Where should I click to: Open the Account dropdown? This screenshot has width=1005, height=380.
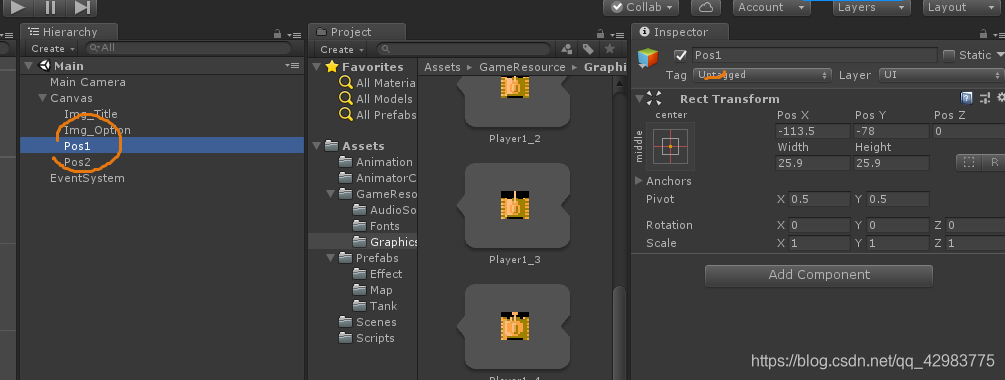[772, 7]
